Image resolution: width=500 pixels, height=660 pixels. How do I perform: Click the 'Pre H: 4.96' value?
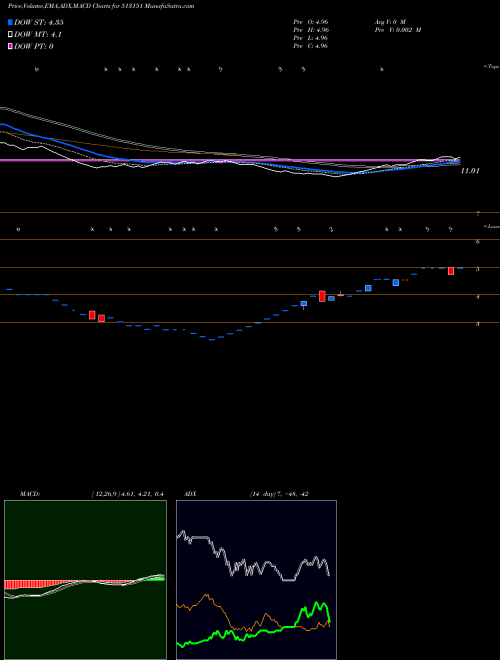tap(311, 30)
